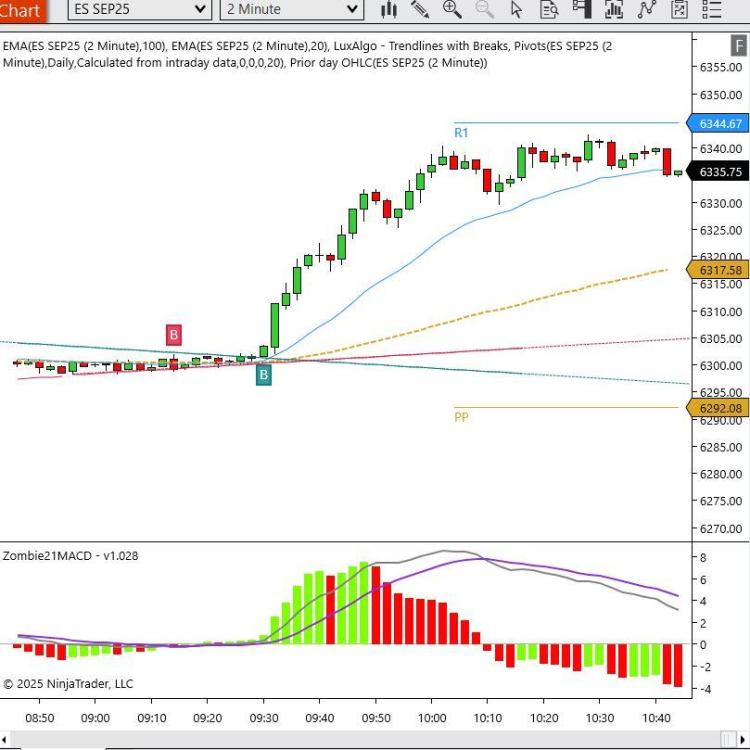Open the Indicators icon
The image size is (750, 750).
[x=614, y=10]
